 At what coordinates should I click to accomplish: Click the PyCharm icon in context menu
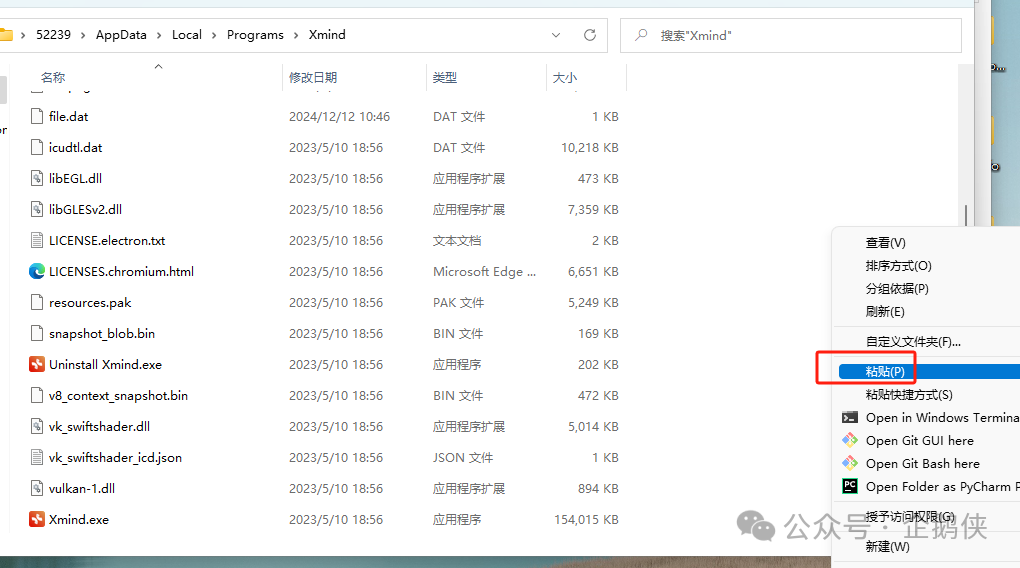(850, 487)
